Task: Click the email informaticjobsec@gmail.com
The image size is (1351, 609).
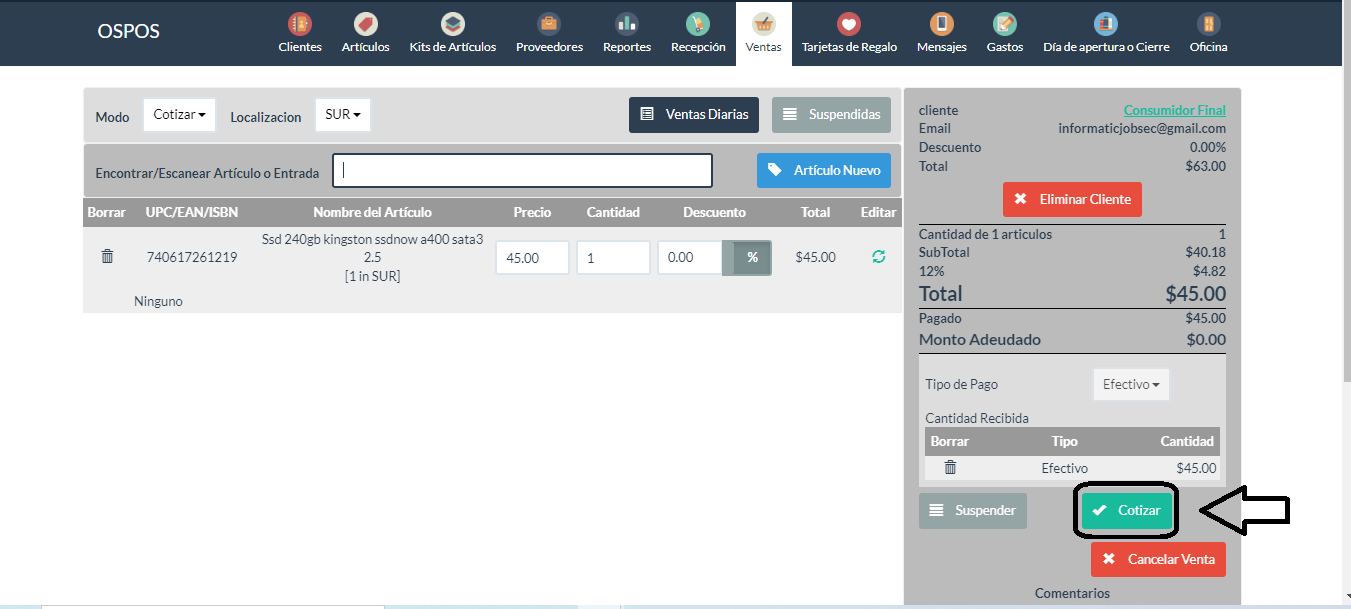Action: pos(1142,128)
